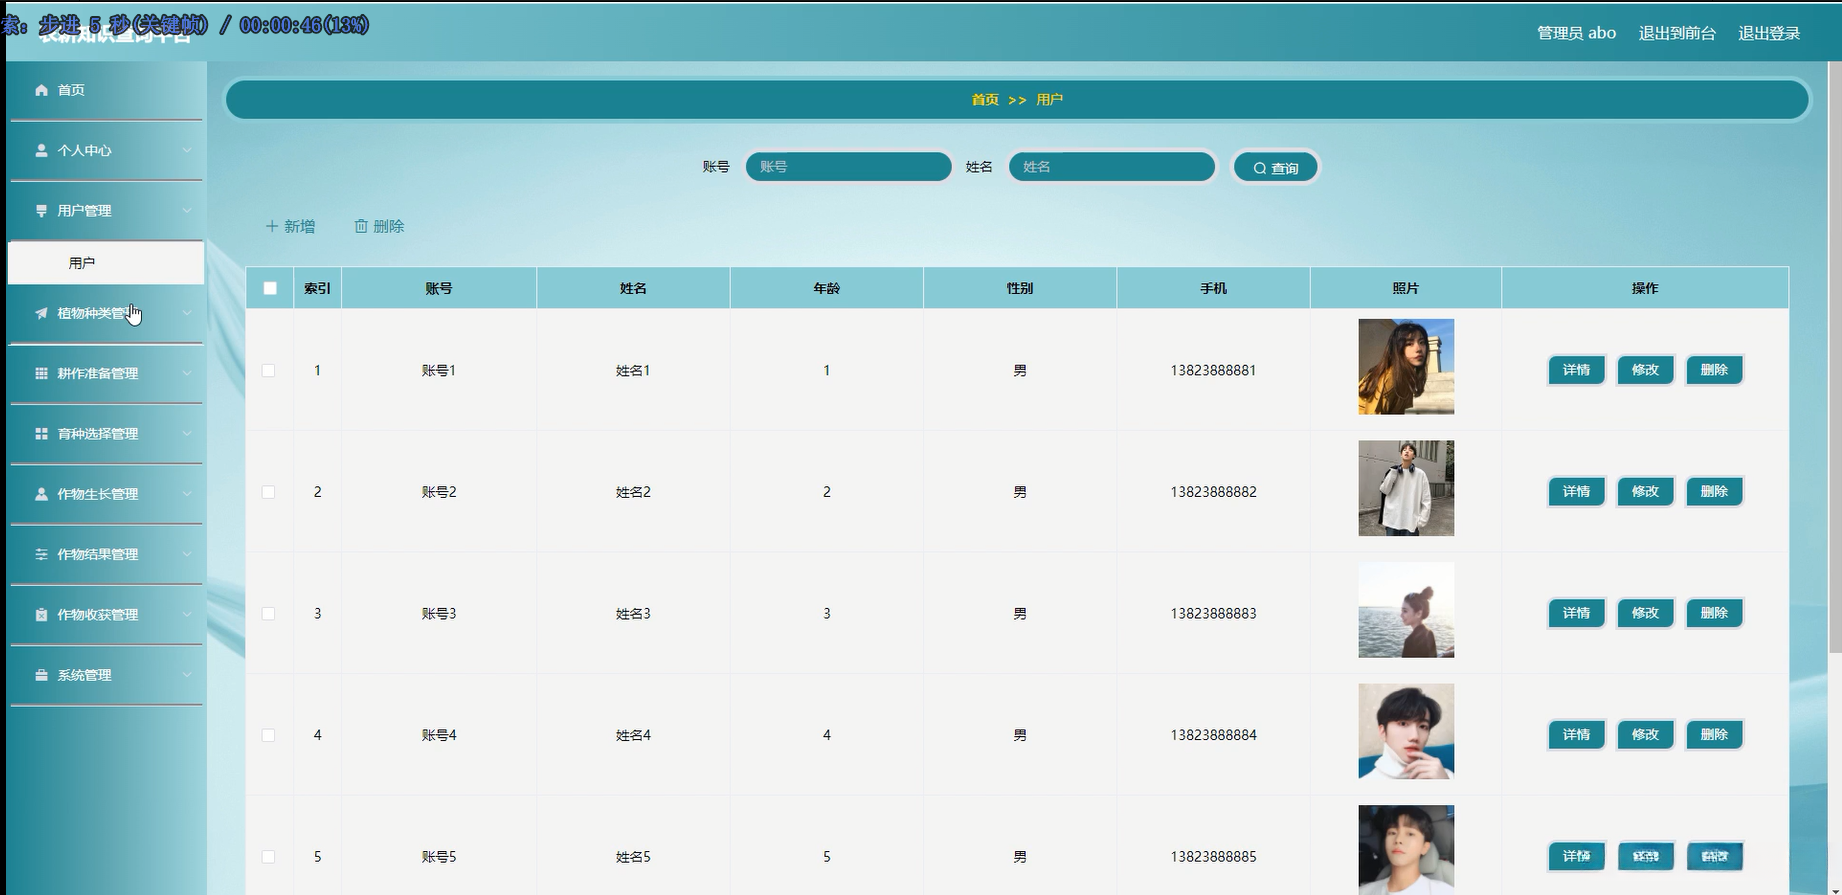Open the photo thumbnail of 账号2
Viewport: 1842px width, 895px height.
click(1406, 488)
